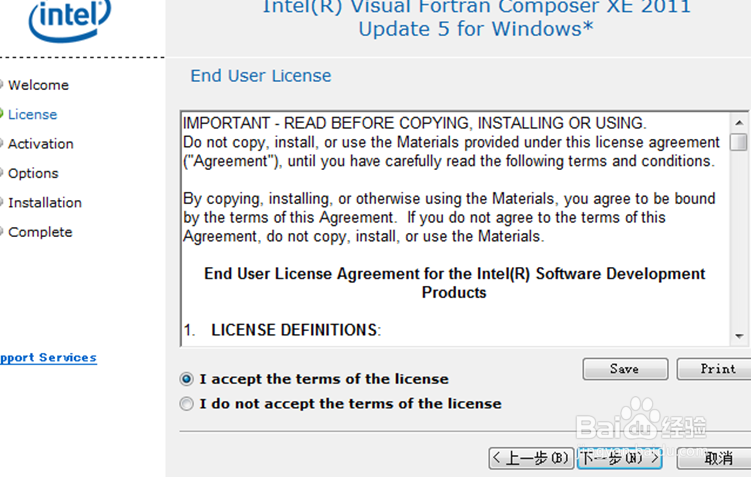Select the License step in sidebar
Viewport: 751px width, 477px height.
pyautogui.click(x=32, y=114)
